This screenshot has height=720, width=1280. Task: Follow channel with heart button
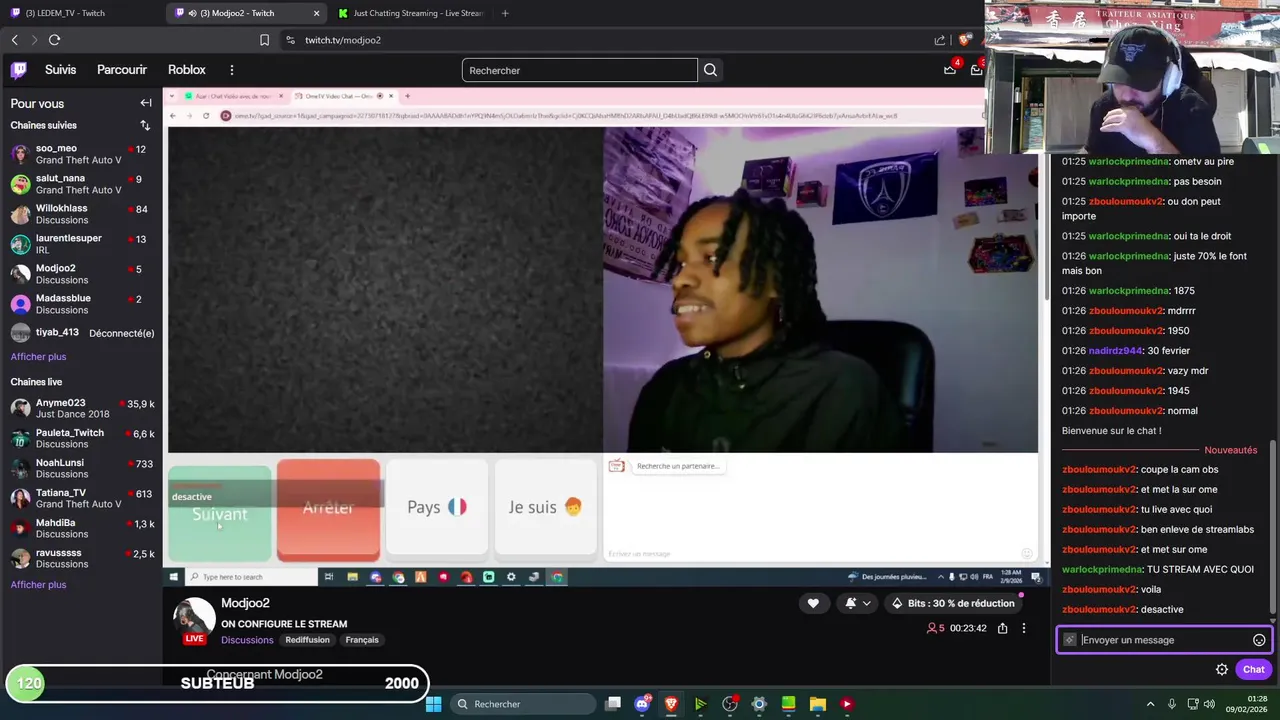point(813,603)
